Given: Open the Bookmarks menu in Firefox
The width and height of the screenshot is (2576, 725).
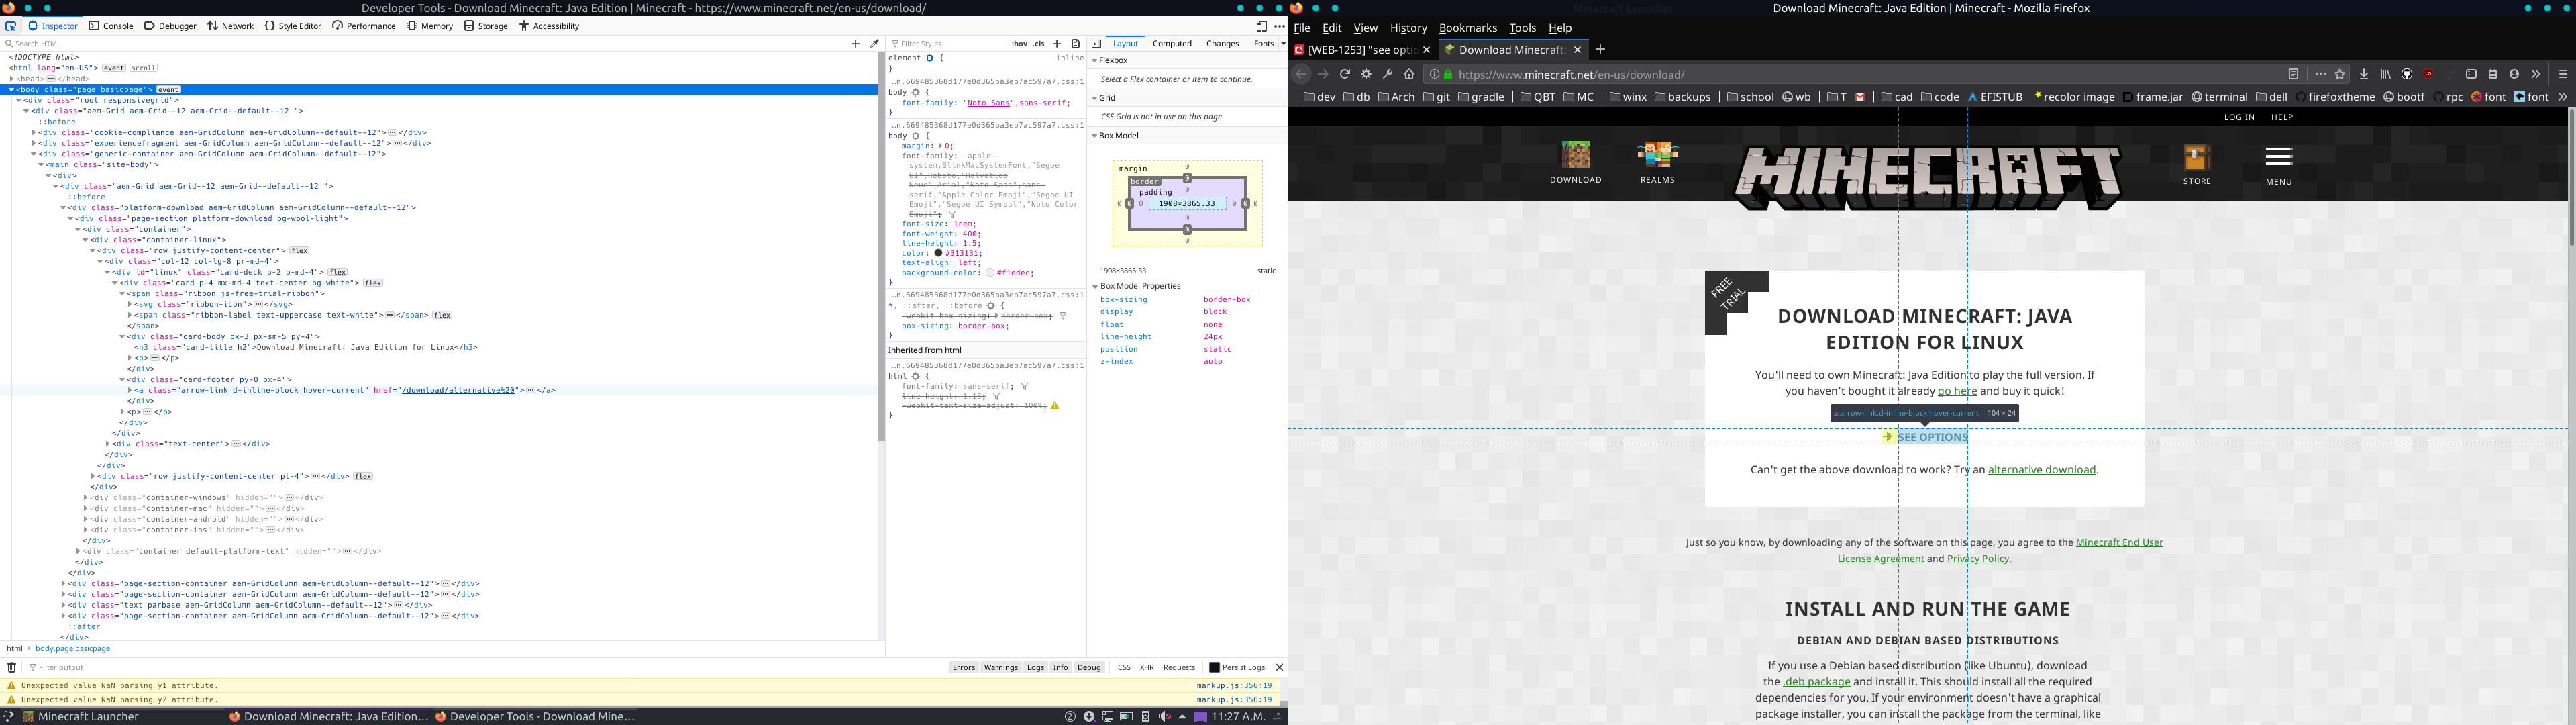Looking at the screenshot, I should (x=1467, y=28).
